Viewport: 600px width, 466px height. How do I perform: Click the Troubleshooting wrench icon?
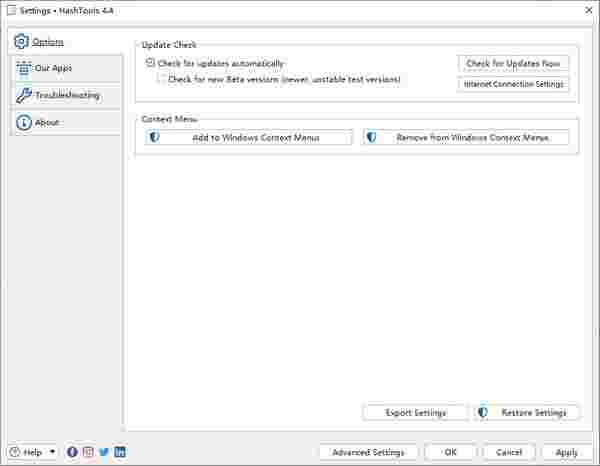(24, 95)
